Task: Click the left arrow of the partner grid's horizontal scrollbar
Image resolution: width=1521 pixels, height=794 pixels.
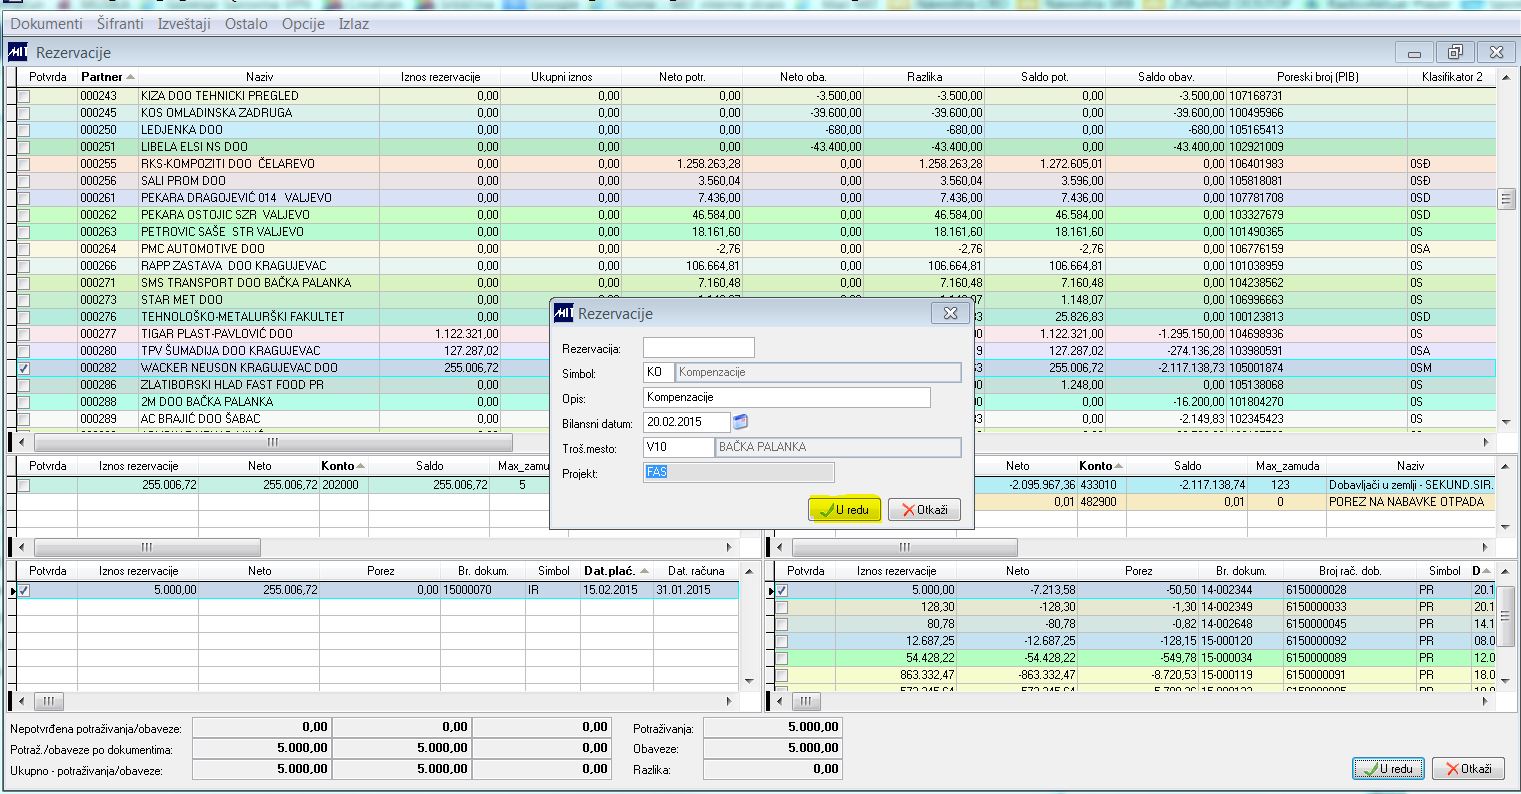Action: pos(23,441)
